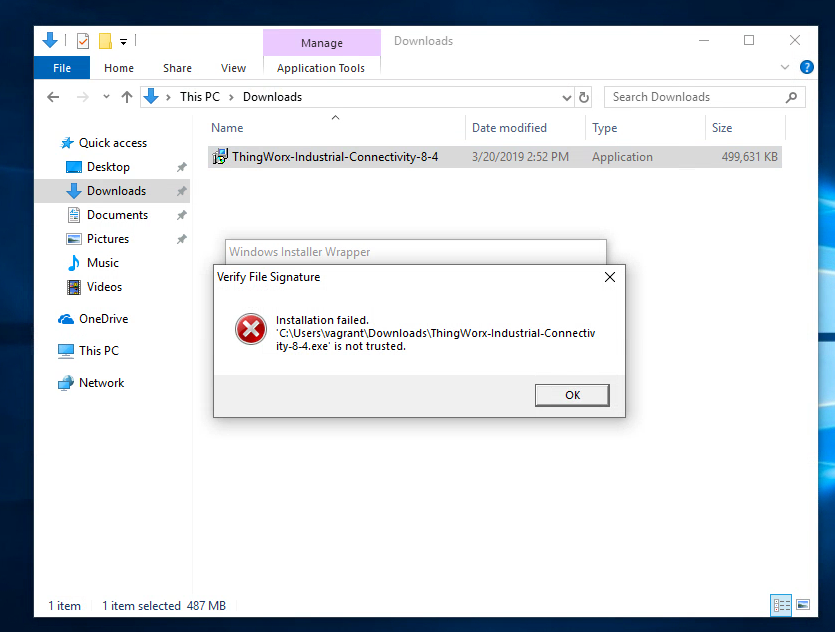
Task: Click the forward navigation arrow
Action: 83,97
